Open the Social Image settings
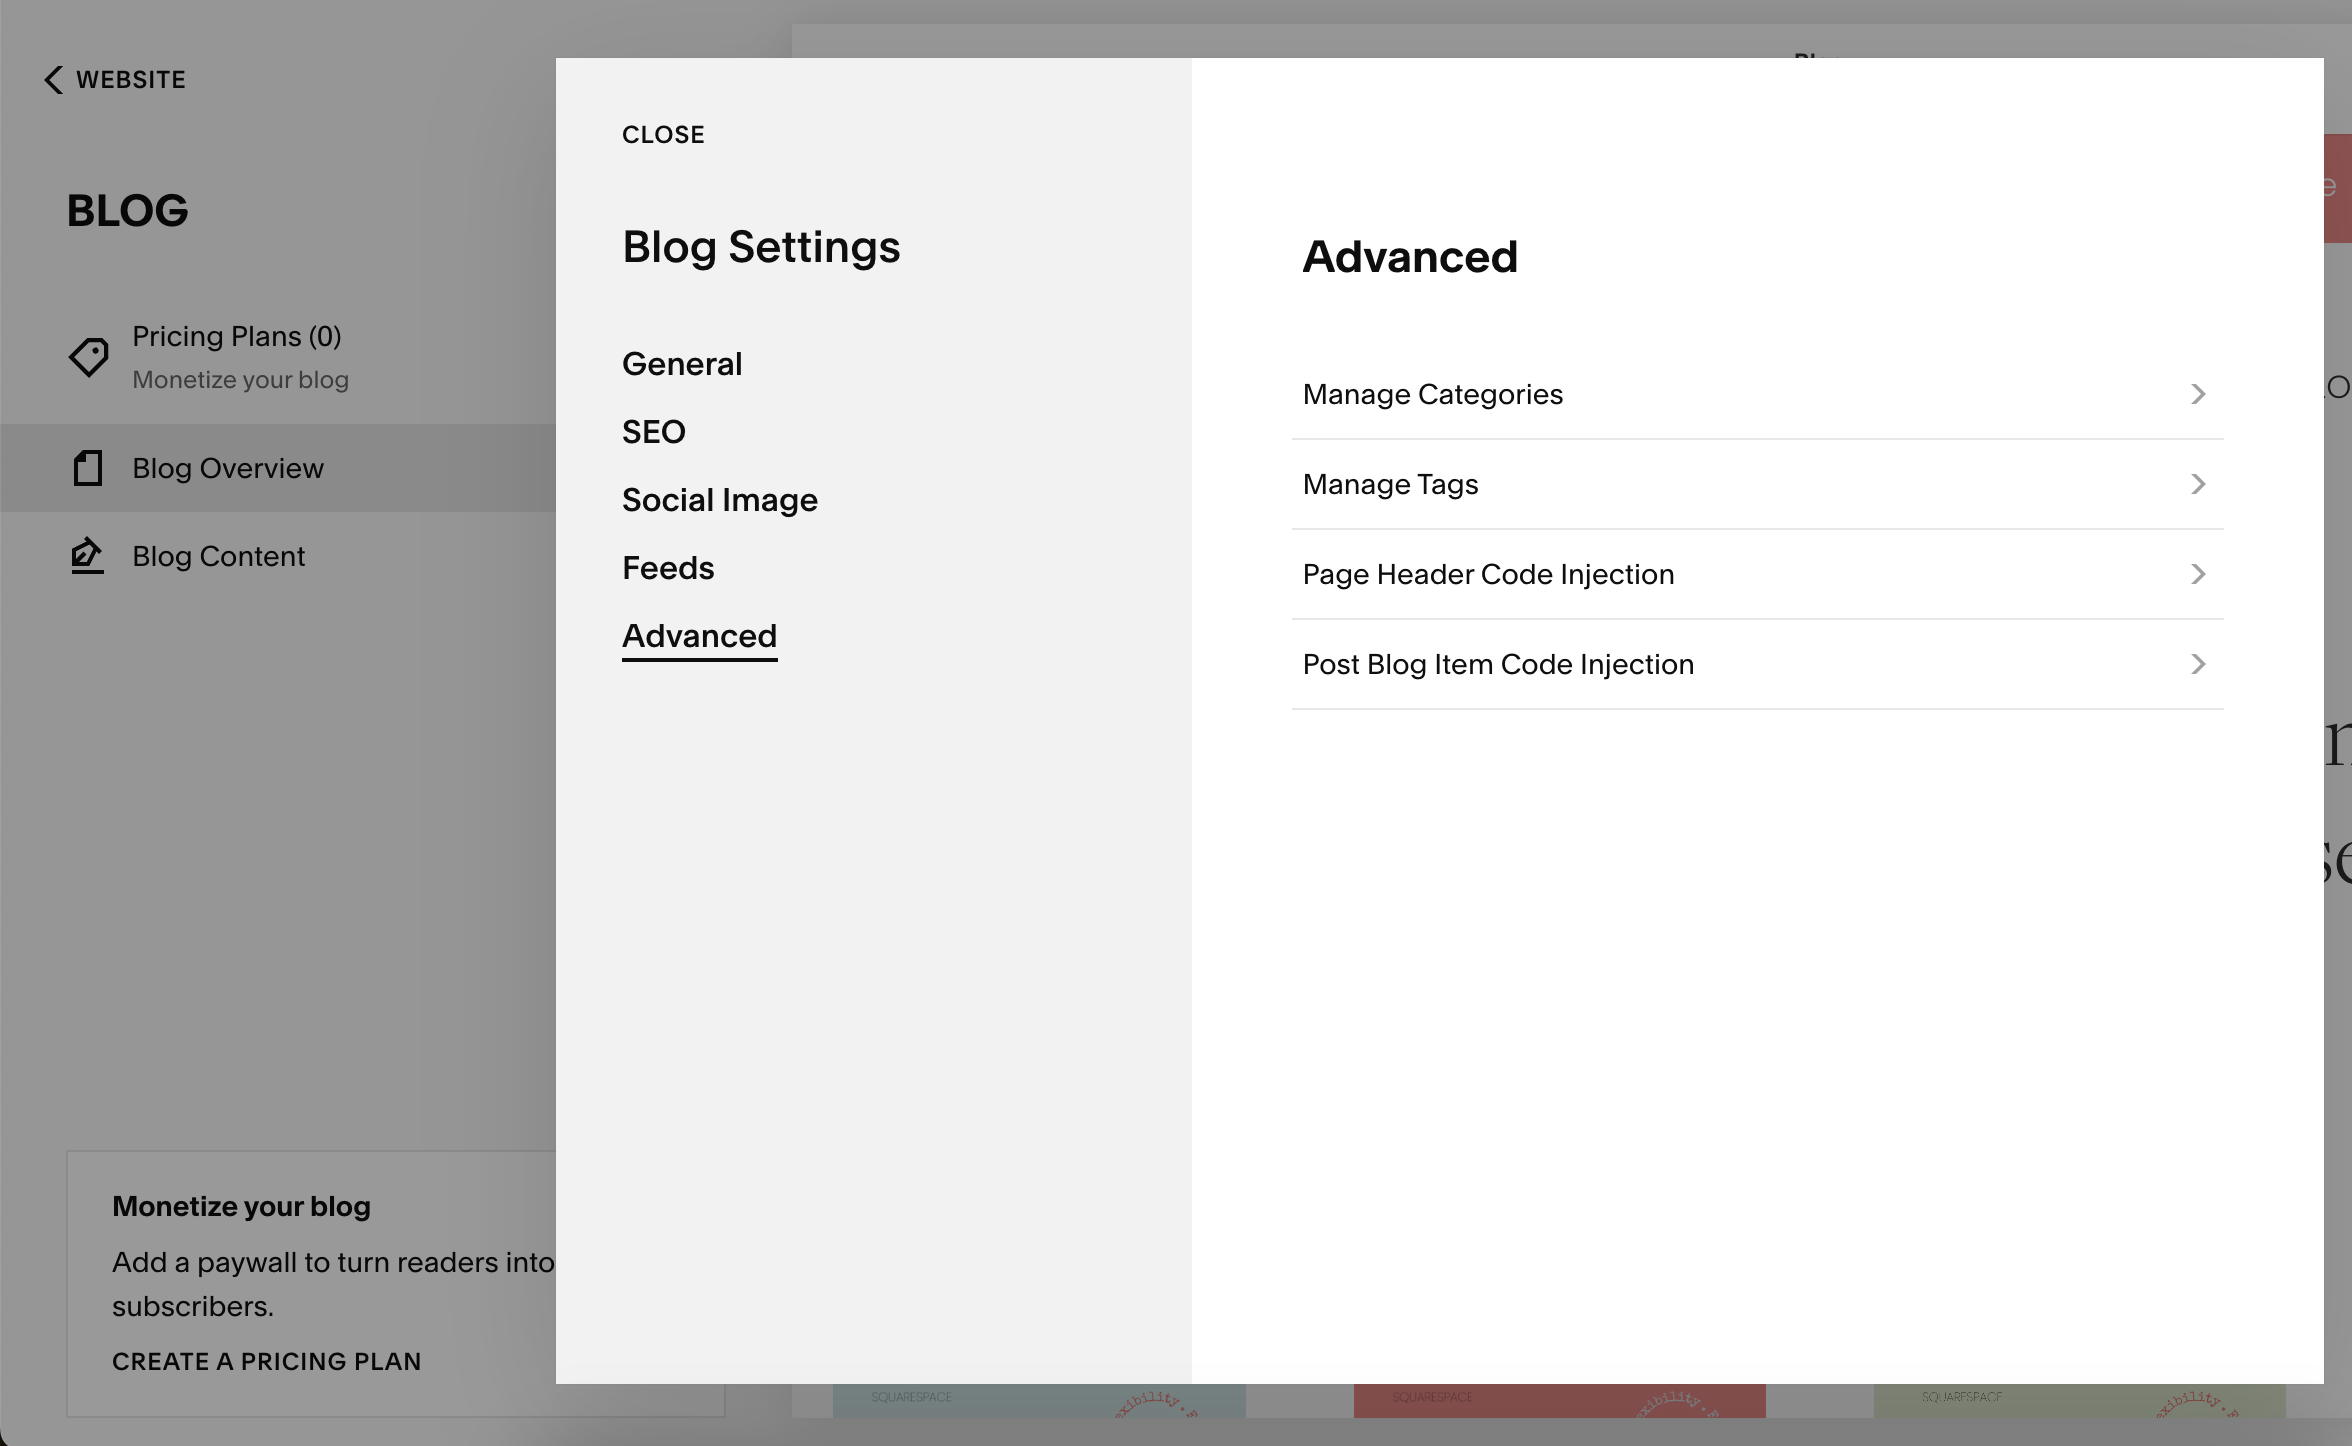This screenshot has height=1446, width=2352. pos(720,499)
